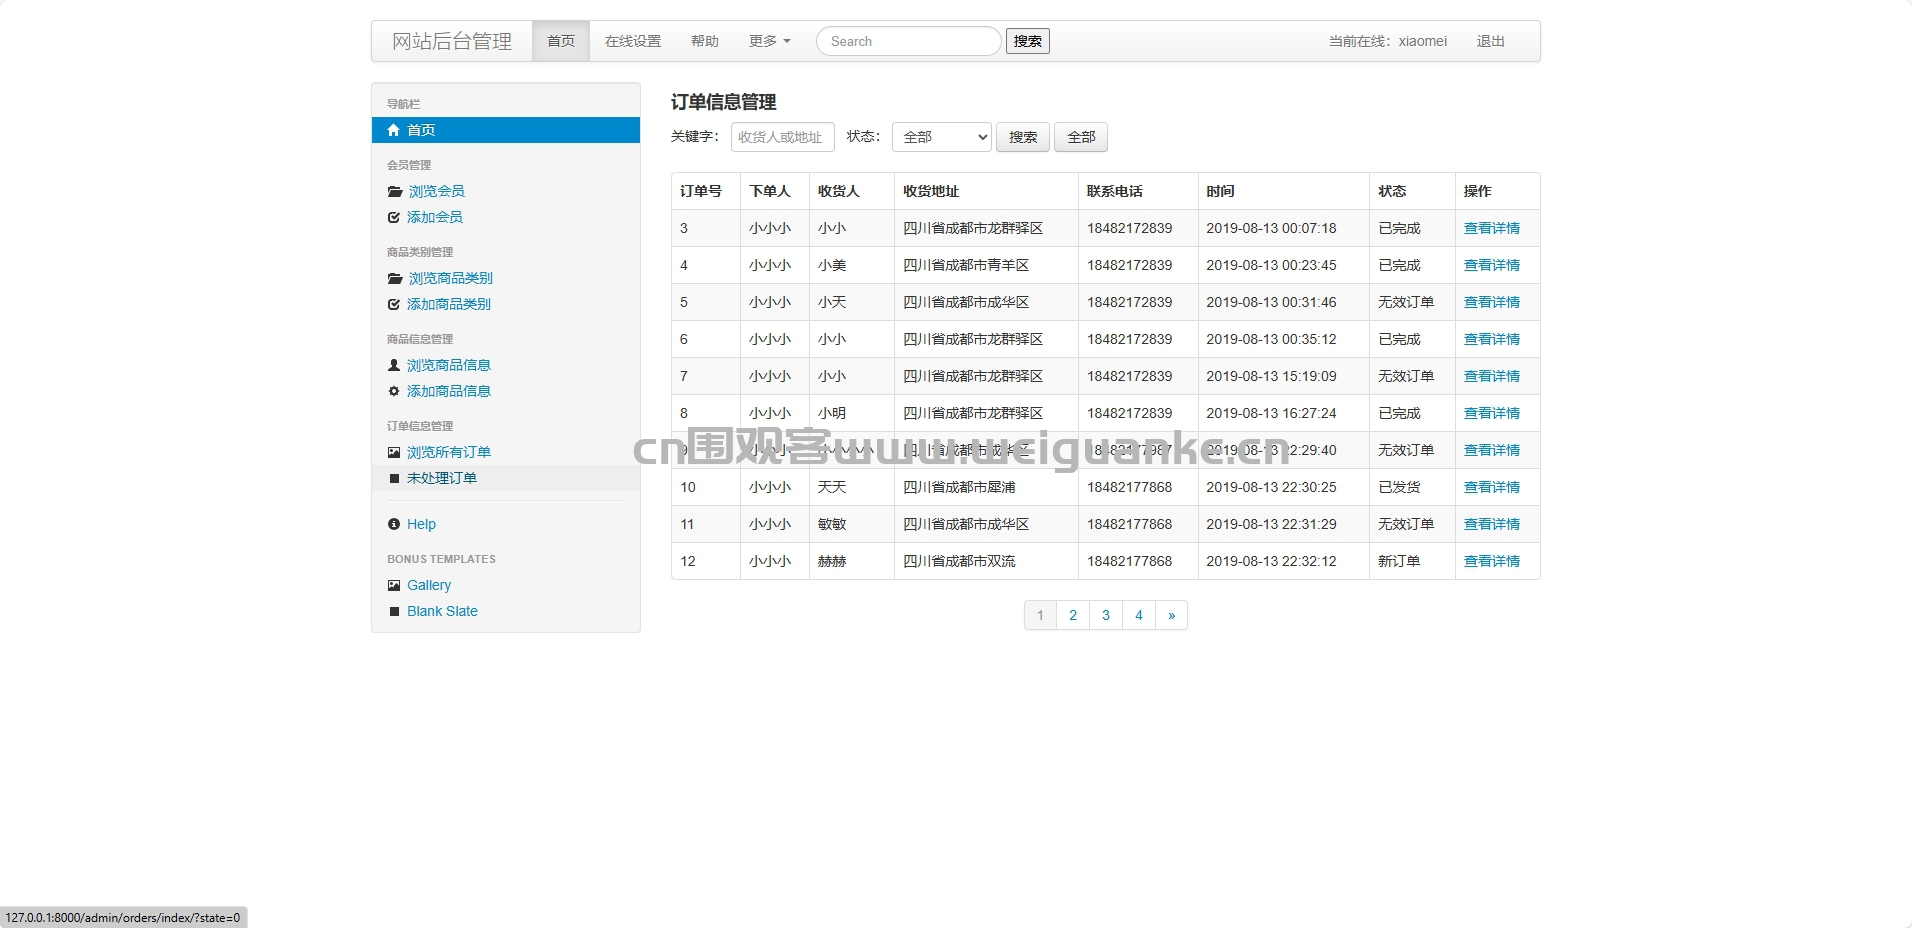Click square icon next to Blank Slate

tap(394, 611)
